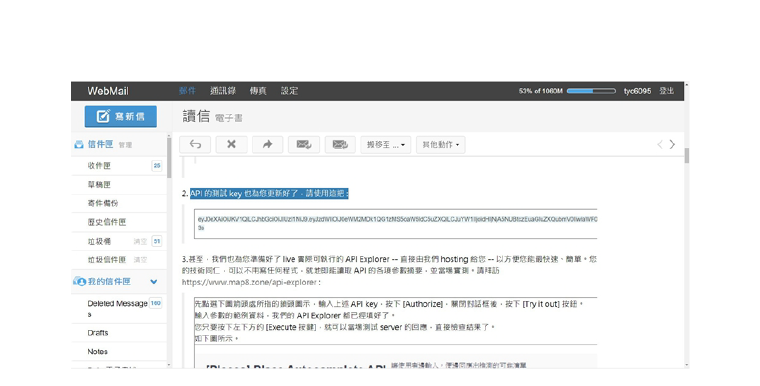Open the 寄件備份 sent backup folder
Screen dimensions: 760x386
(103, 203)
